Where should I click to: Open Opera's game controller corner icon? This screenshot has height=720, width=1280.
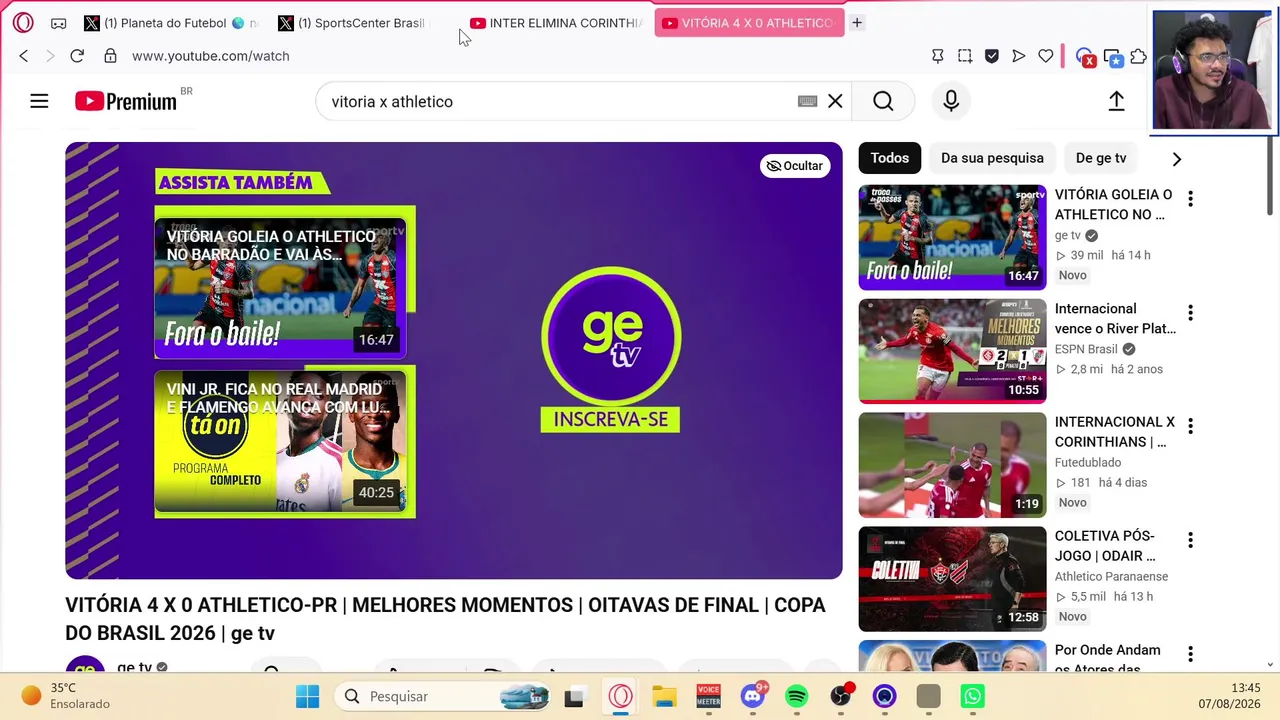click(x=59, y=23)
